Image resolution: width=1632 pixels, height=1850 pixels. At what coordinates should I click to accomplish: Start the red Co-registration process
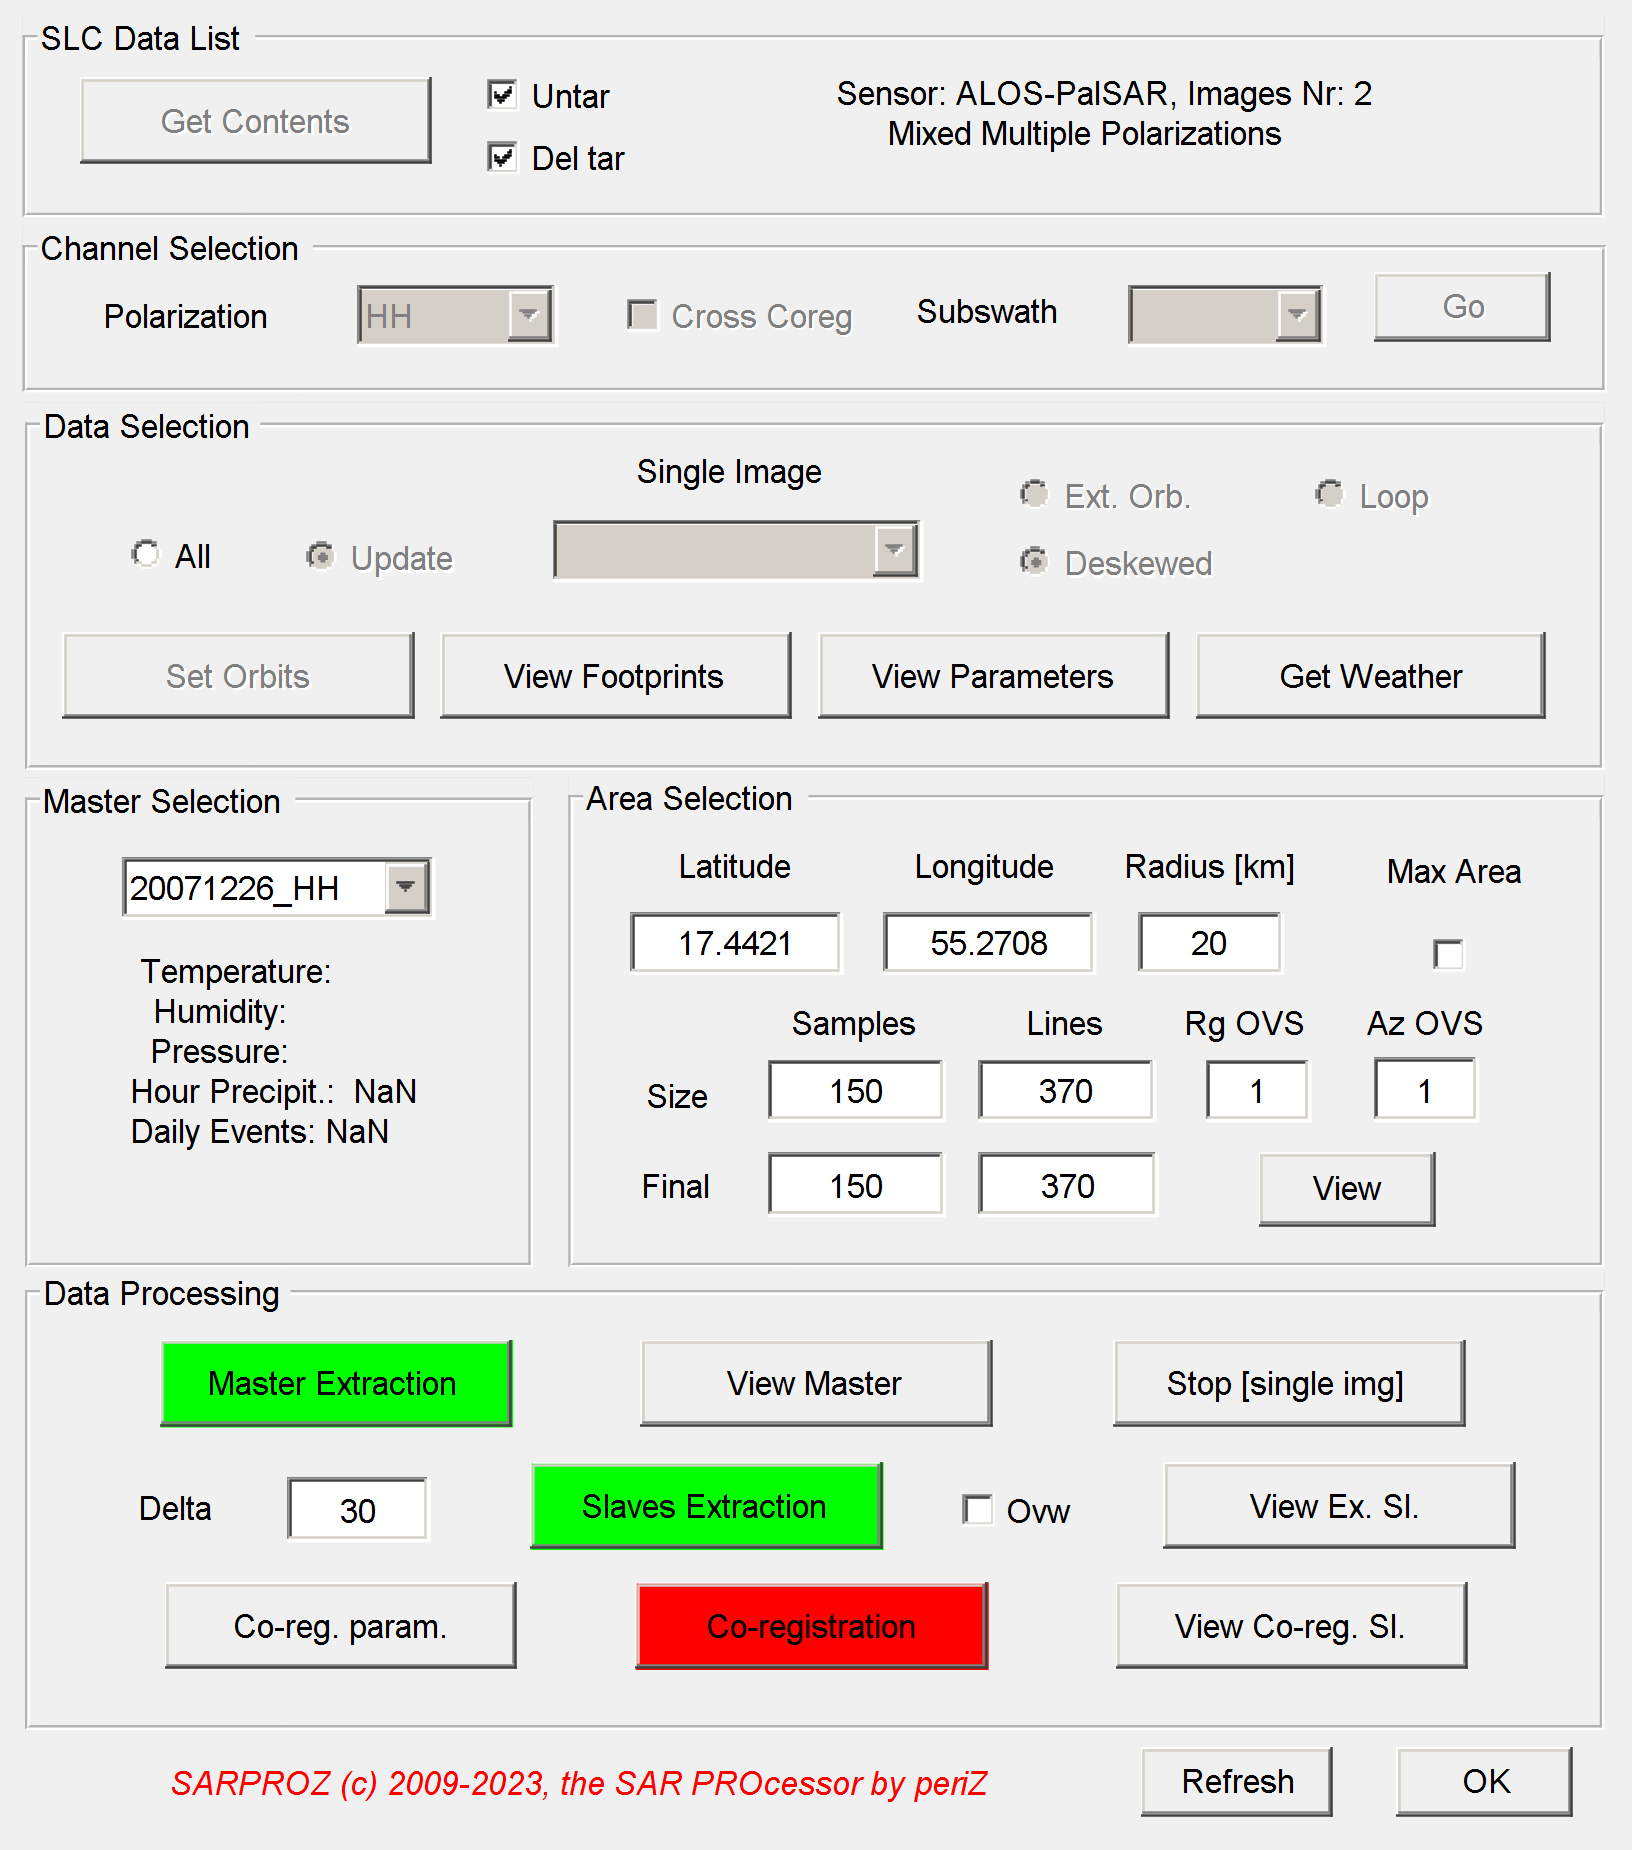pyautogui.click(x=811, y=1626)
